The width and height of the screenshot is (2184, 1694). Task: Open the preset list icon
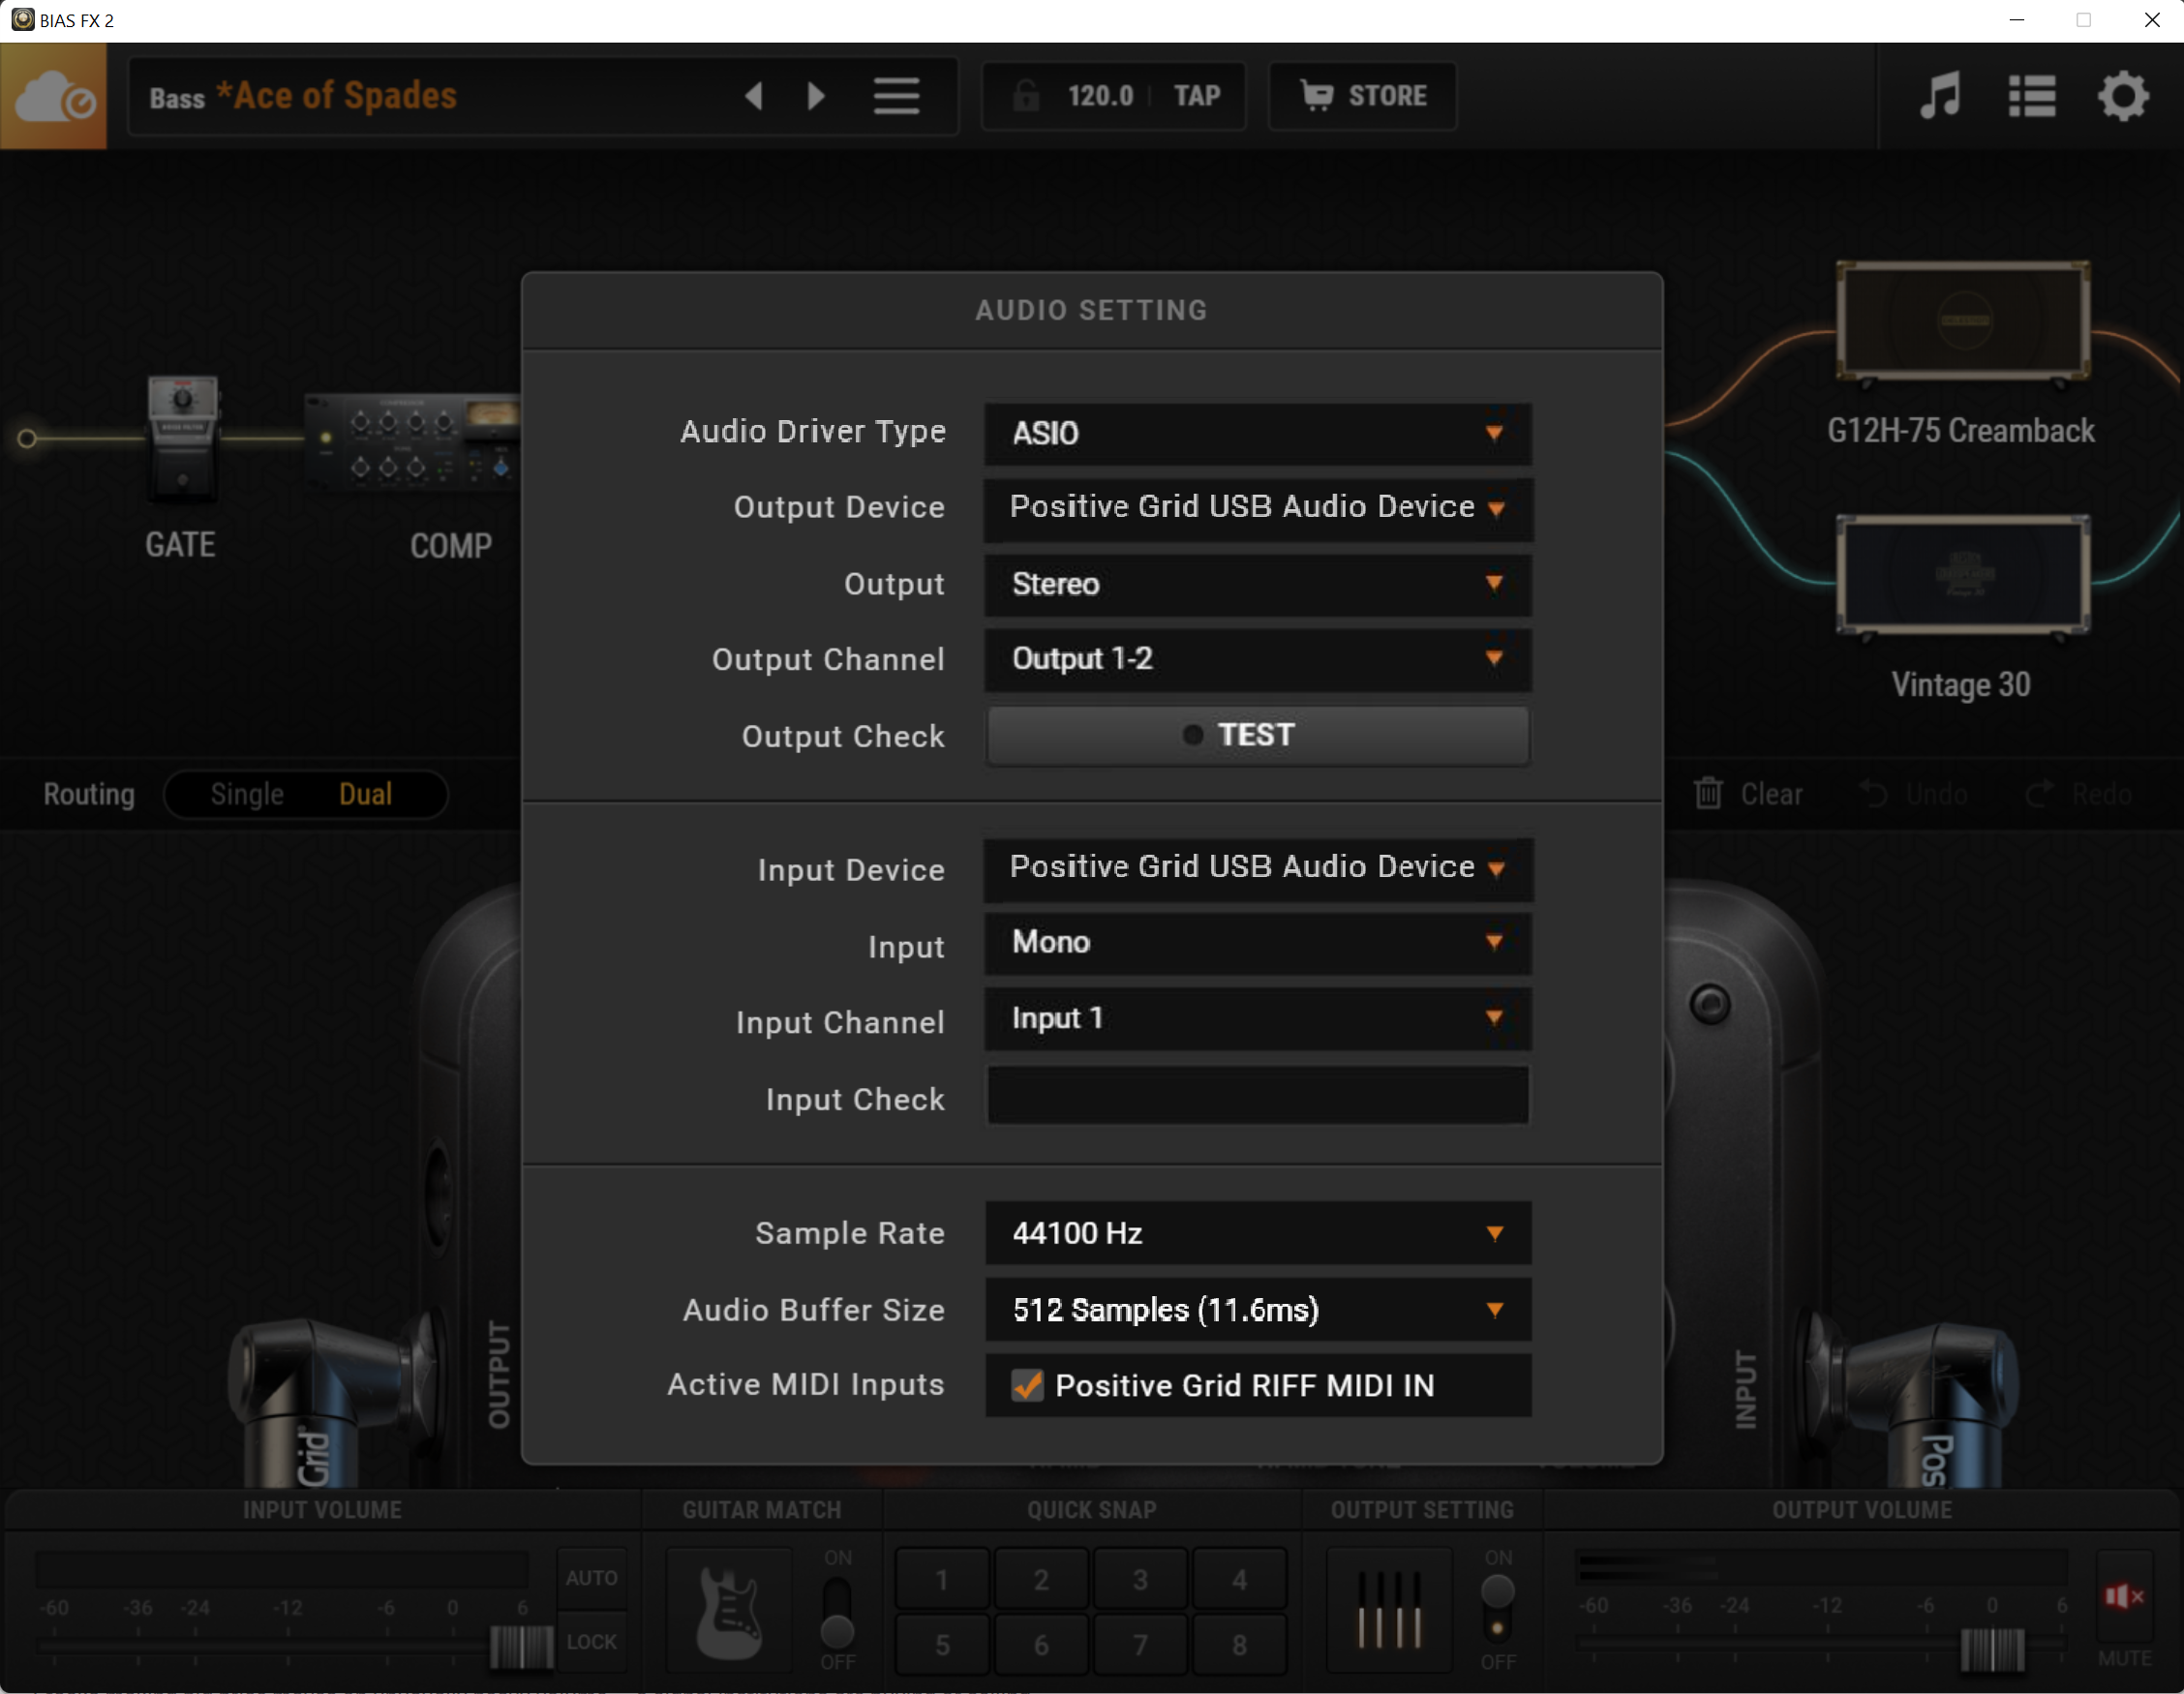coord(2032,96)
